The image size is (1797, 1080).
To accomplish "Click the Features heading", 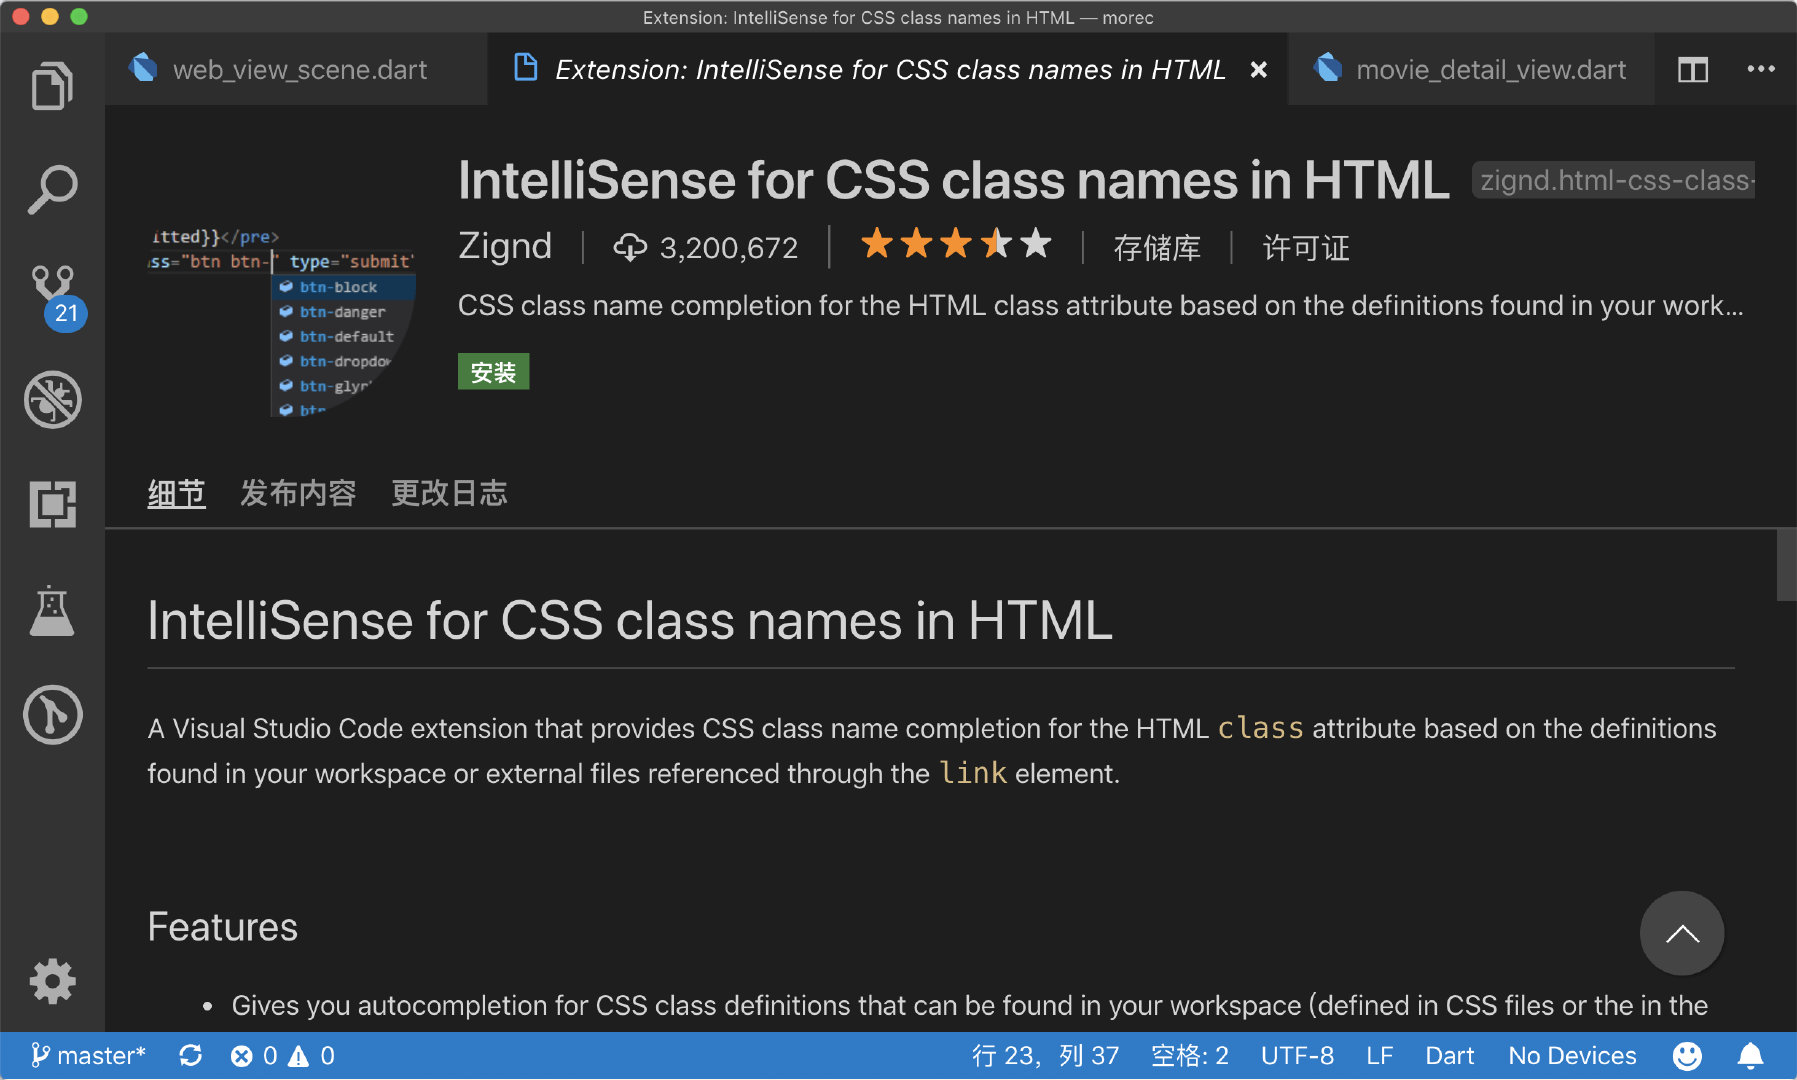I will 222,927.
